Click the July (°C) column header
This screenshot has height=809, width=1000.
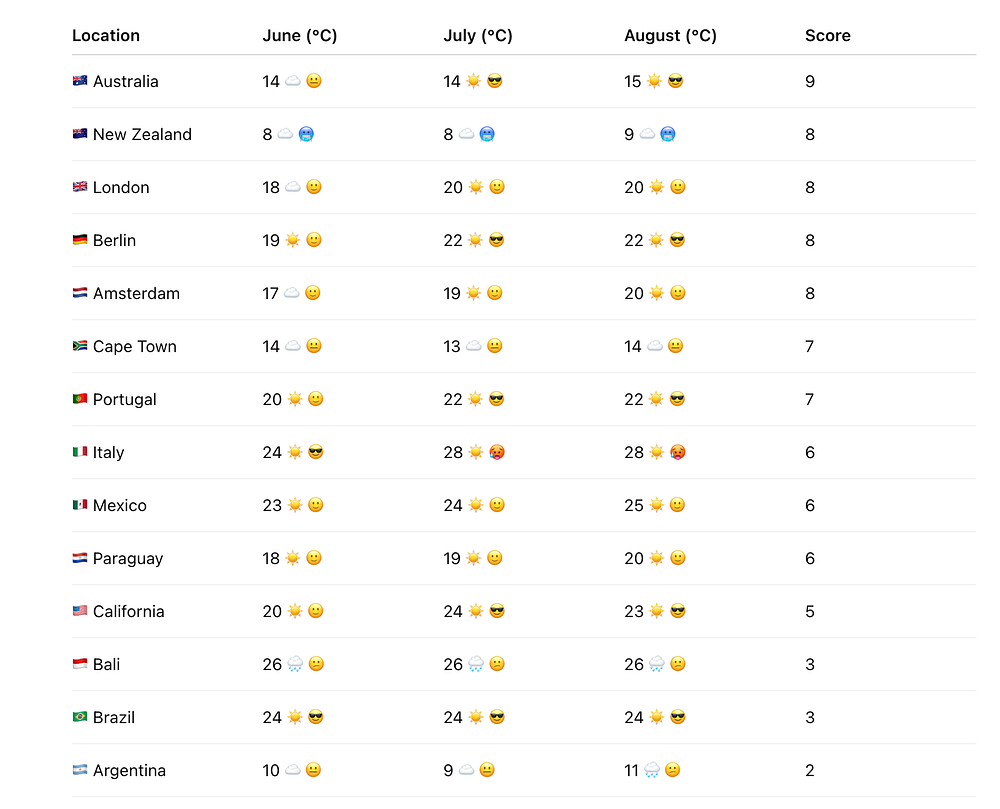click(x=477, y=35)
